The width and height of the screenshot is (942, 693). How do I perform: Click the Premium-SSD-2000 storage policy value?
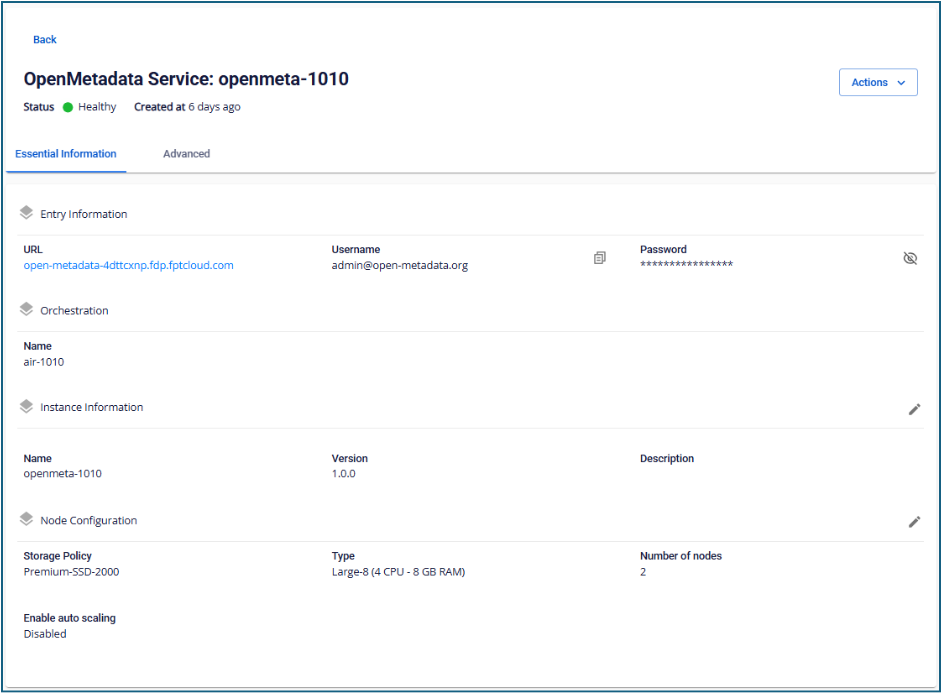[x=71, y=572]
